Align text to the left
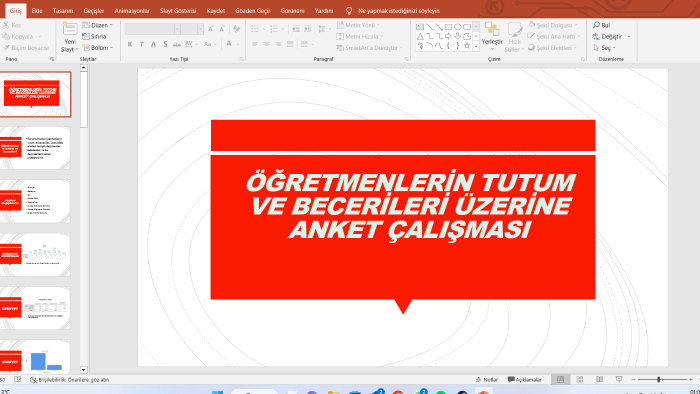This screenshot has width=700, height=394. coord(254,44)
